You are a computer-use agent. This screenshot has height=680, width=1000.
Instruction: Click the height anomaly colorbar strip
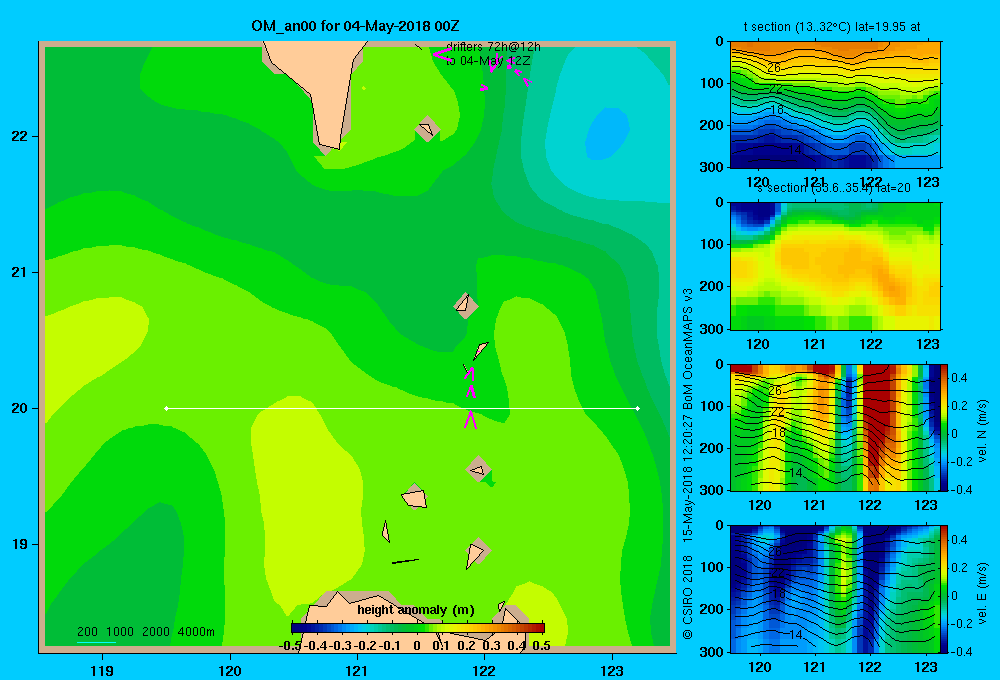[418, 628]
